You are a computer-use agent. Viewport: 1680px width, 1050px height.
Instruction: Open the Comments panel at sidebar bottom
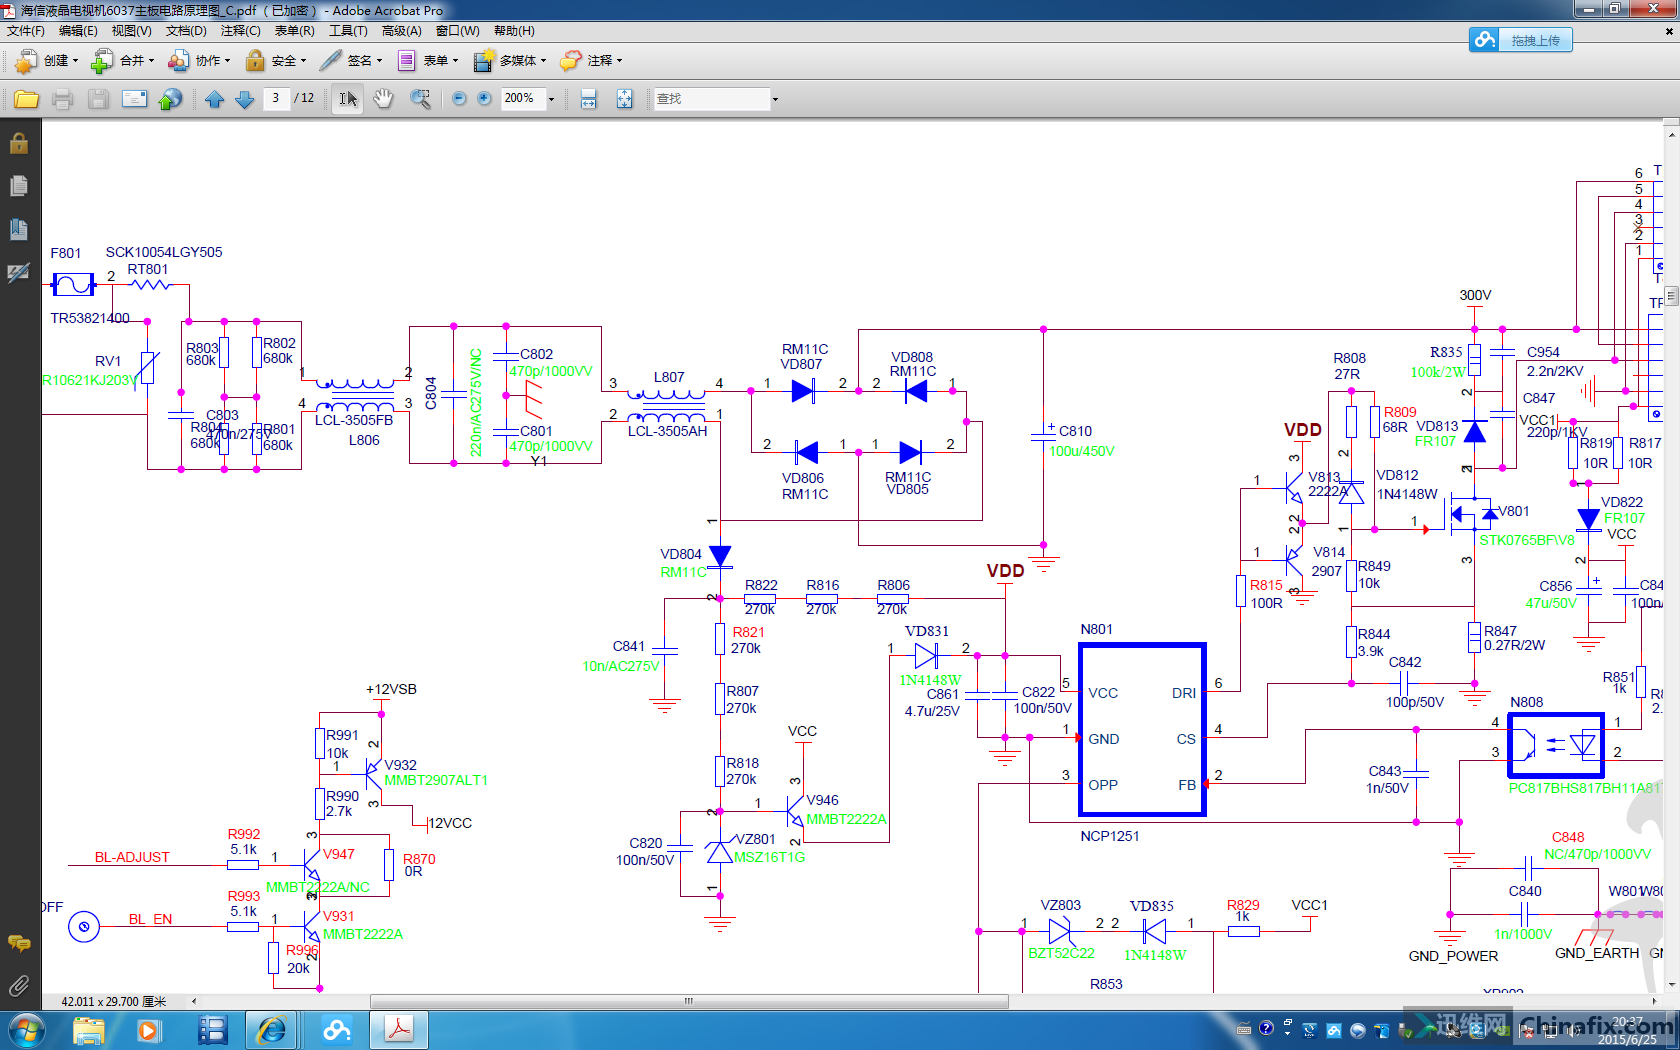point(19,943)
